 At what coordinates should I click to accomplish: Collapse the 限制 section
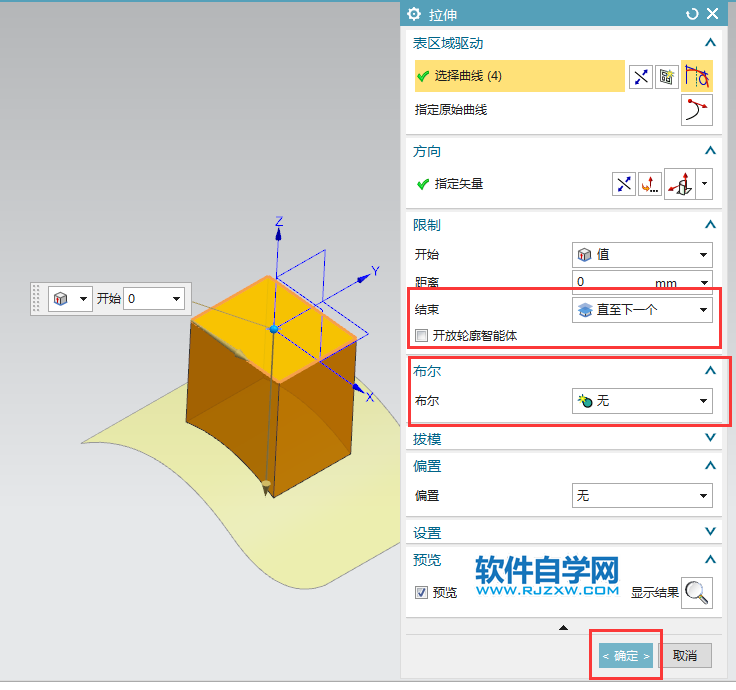coord(710,225)
